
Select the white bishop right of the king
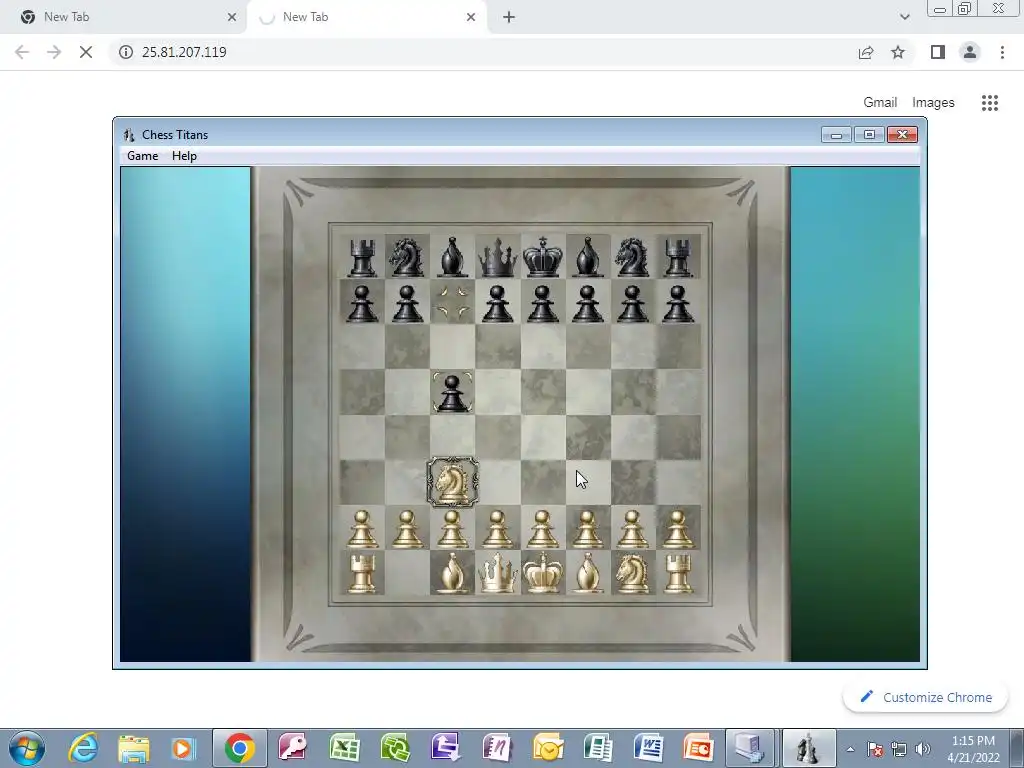[x=588, y=573]
